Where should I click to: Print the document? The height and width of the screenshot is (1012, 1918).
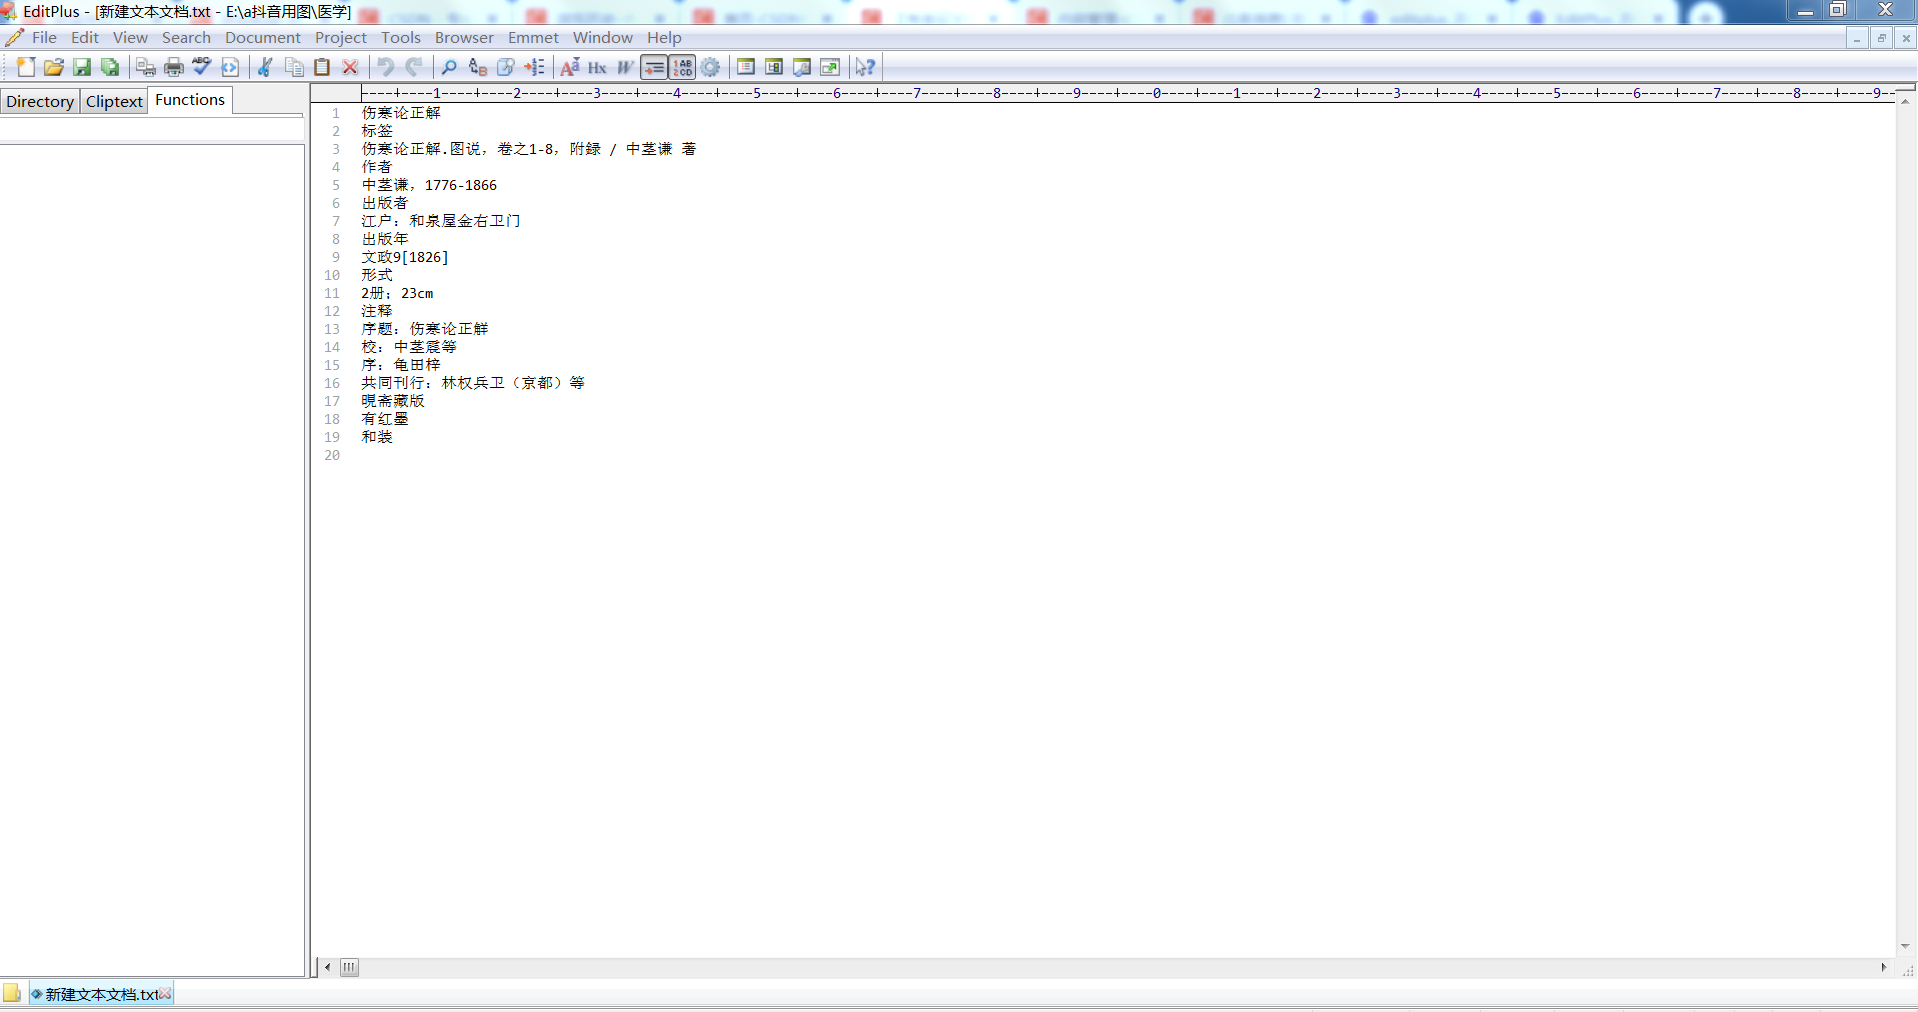click(x=174, y=67)
